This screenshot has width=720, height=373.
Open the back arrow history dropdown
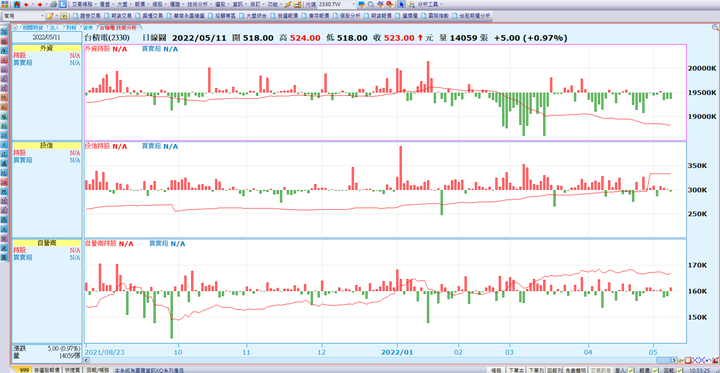(33, 5)
